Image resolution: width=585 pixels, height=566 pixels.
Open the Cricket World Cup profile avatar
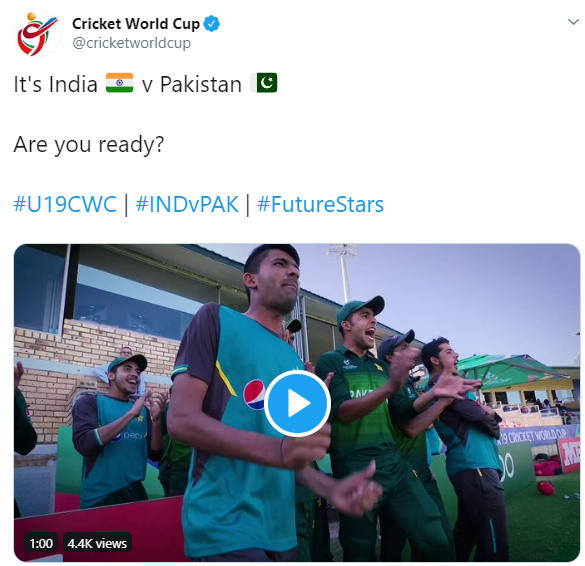(37, 34)
